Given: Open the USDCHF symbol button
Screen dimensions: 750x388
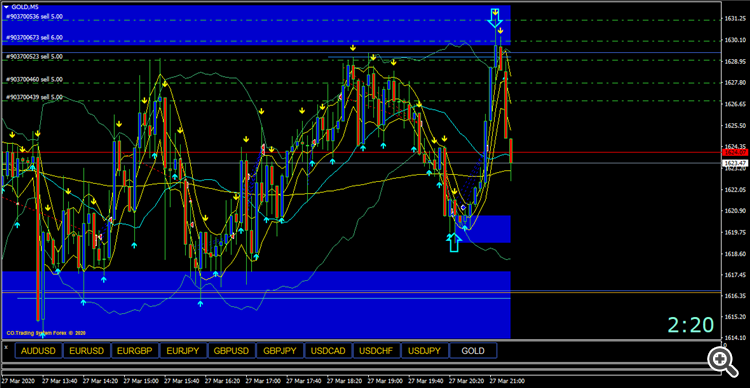Looking at the screenshot, I should click(x=377, y=351).
